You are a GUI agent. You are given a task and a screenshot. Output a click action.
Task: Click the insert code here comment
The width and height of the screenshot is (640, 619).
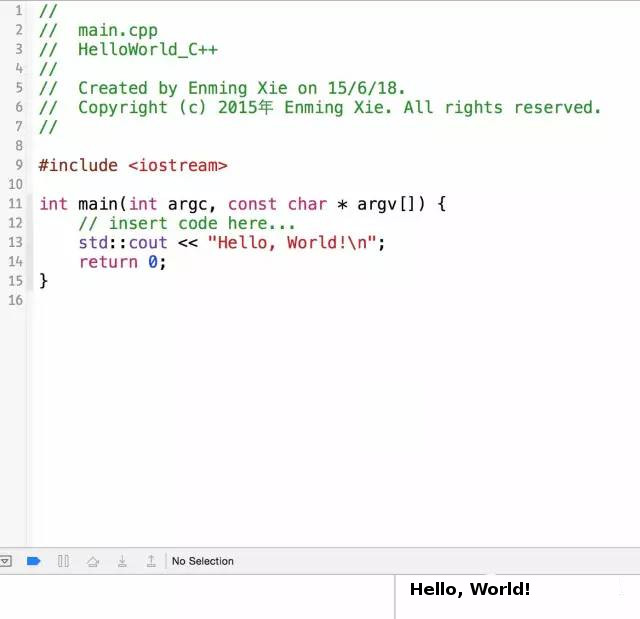click(x=187, y=223)
